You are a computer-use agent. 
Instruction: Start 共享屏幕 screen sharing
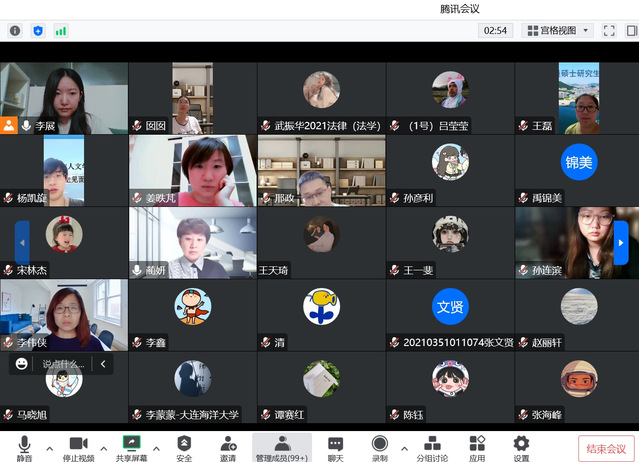tap(130, 447)
